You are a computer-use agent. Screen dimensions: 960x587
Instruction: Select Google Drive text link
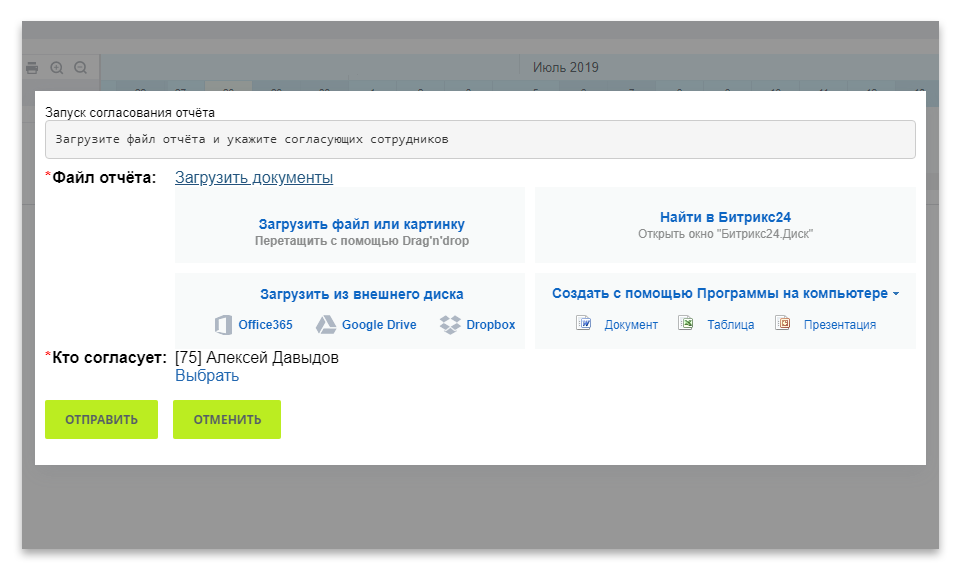(379, 324)
